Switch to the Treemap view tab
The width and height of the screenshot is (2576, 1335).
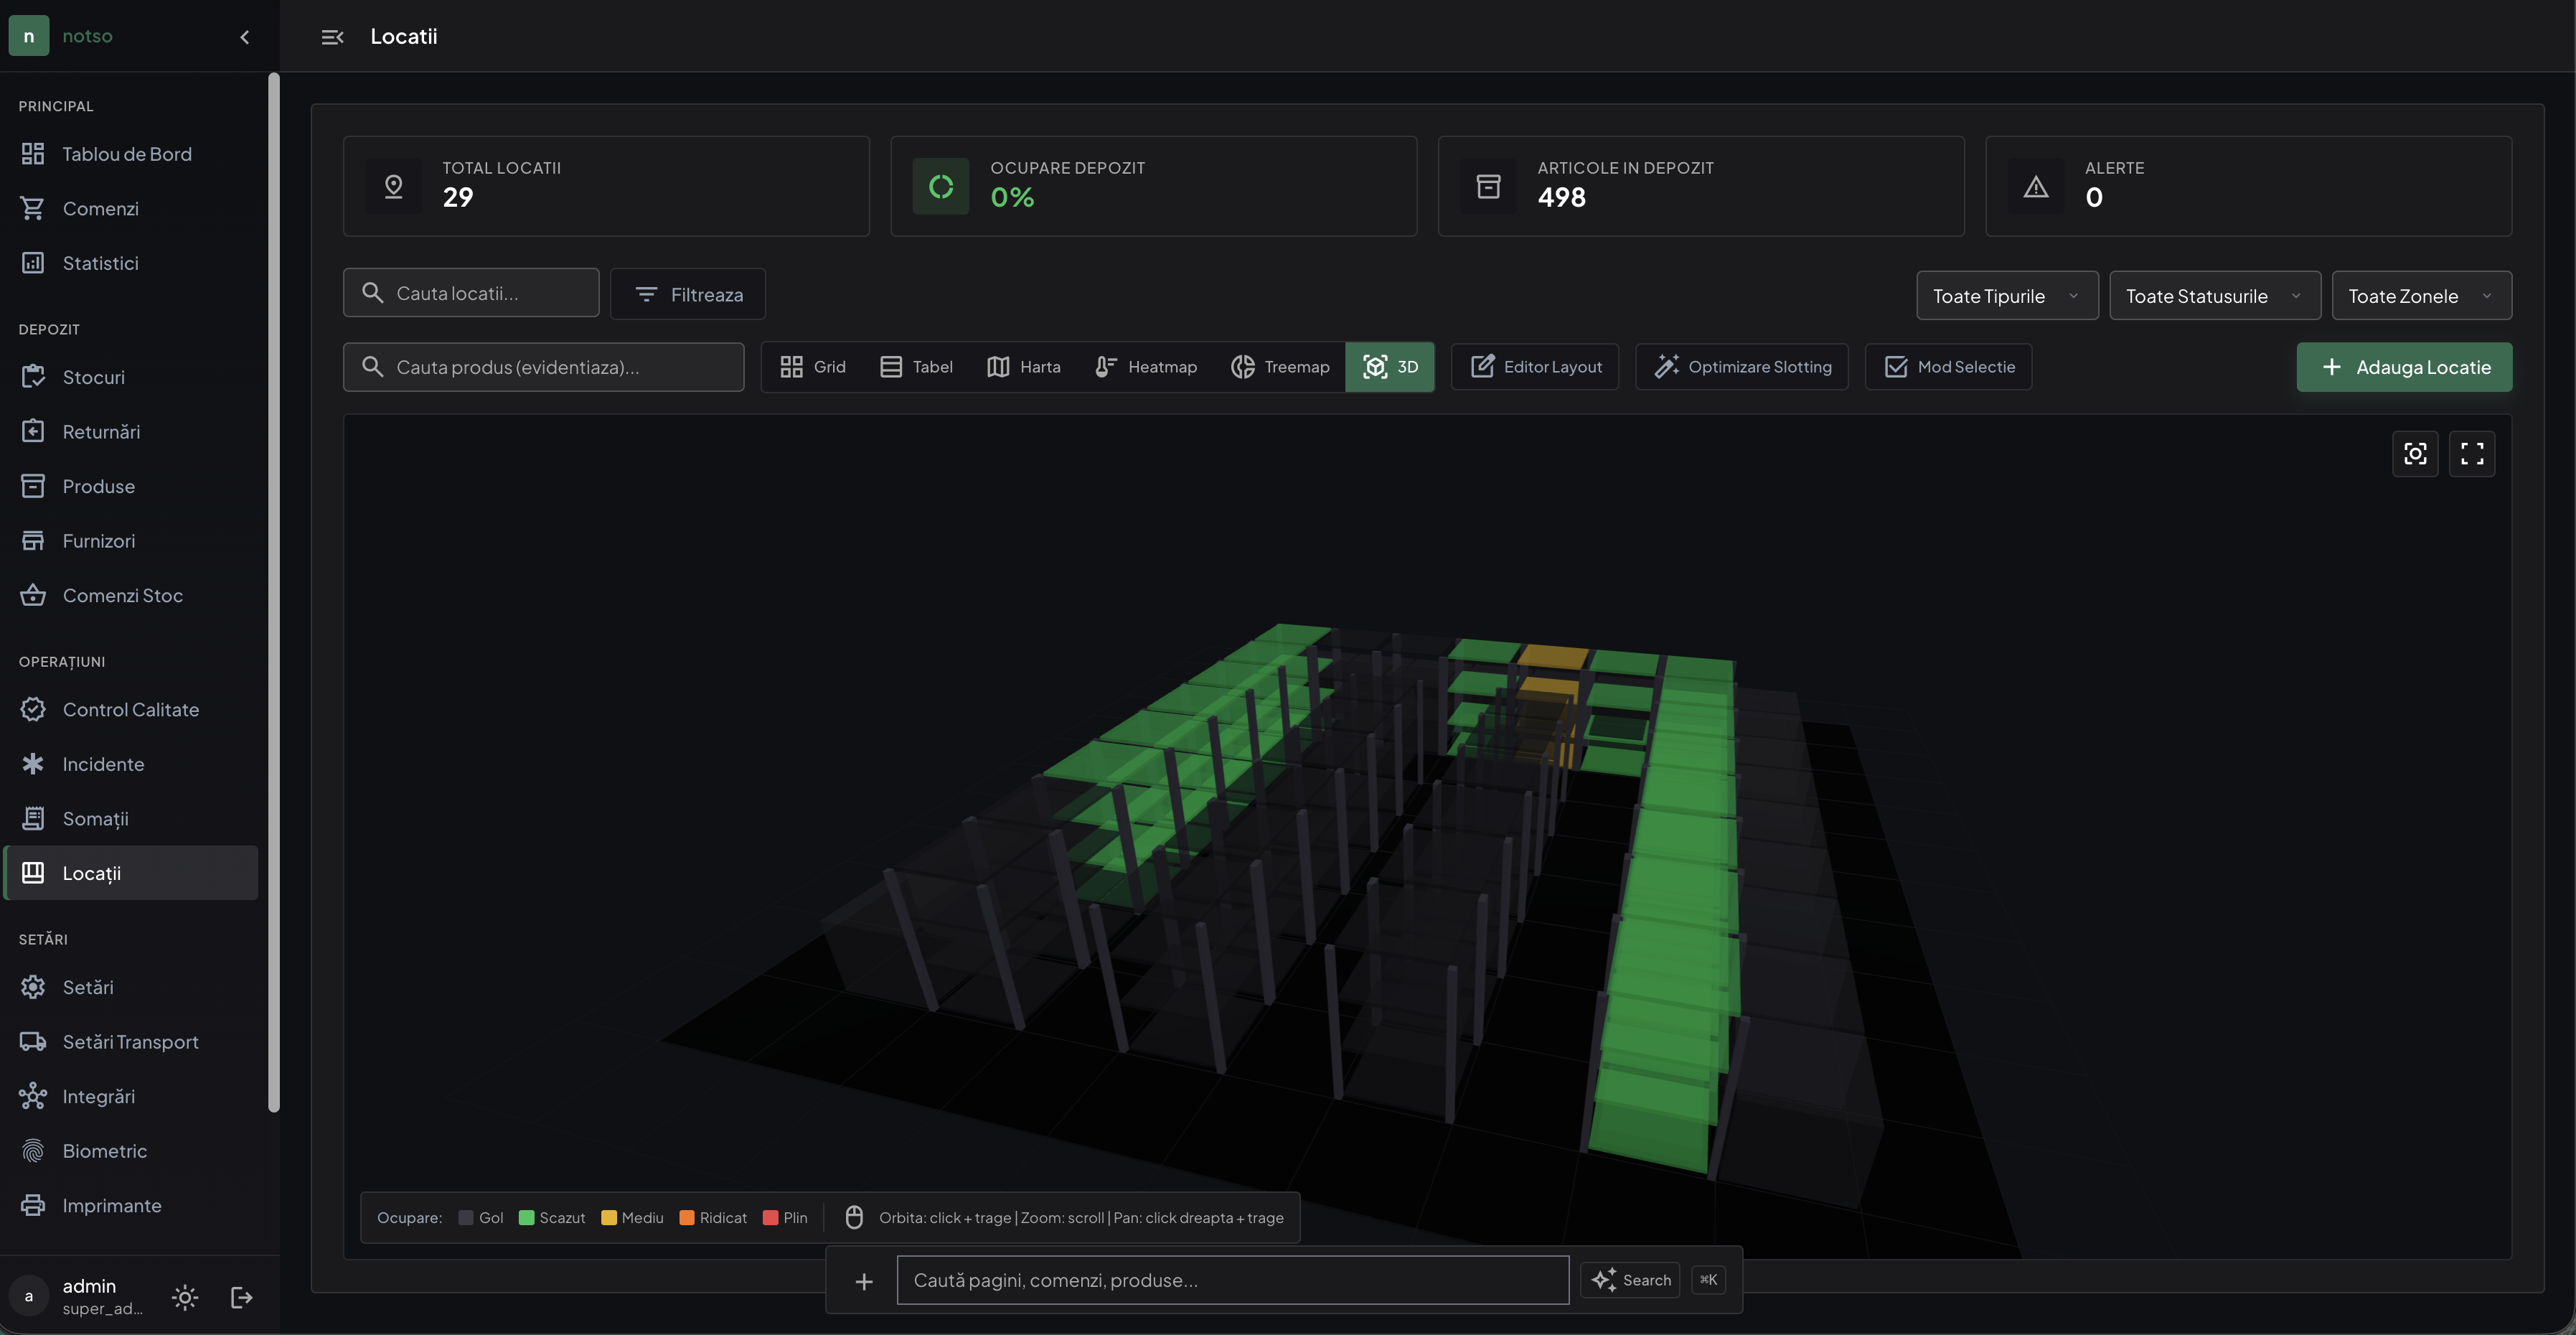pos(1280,367)
